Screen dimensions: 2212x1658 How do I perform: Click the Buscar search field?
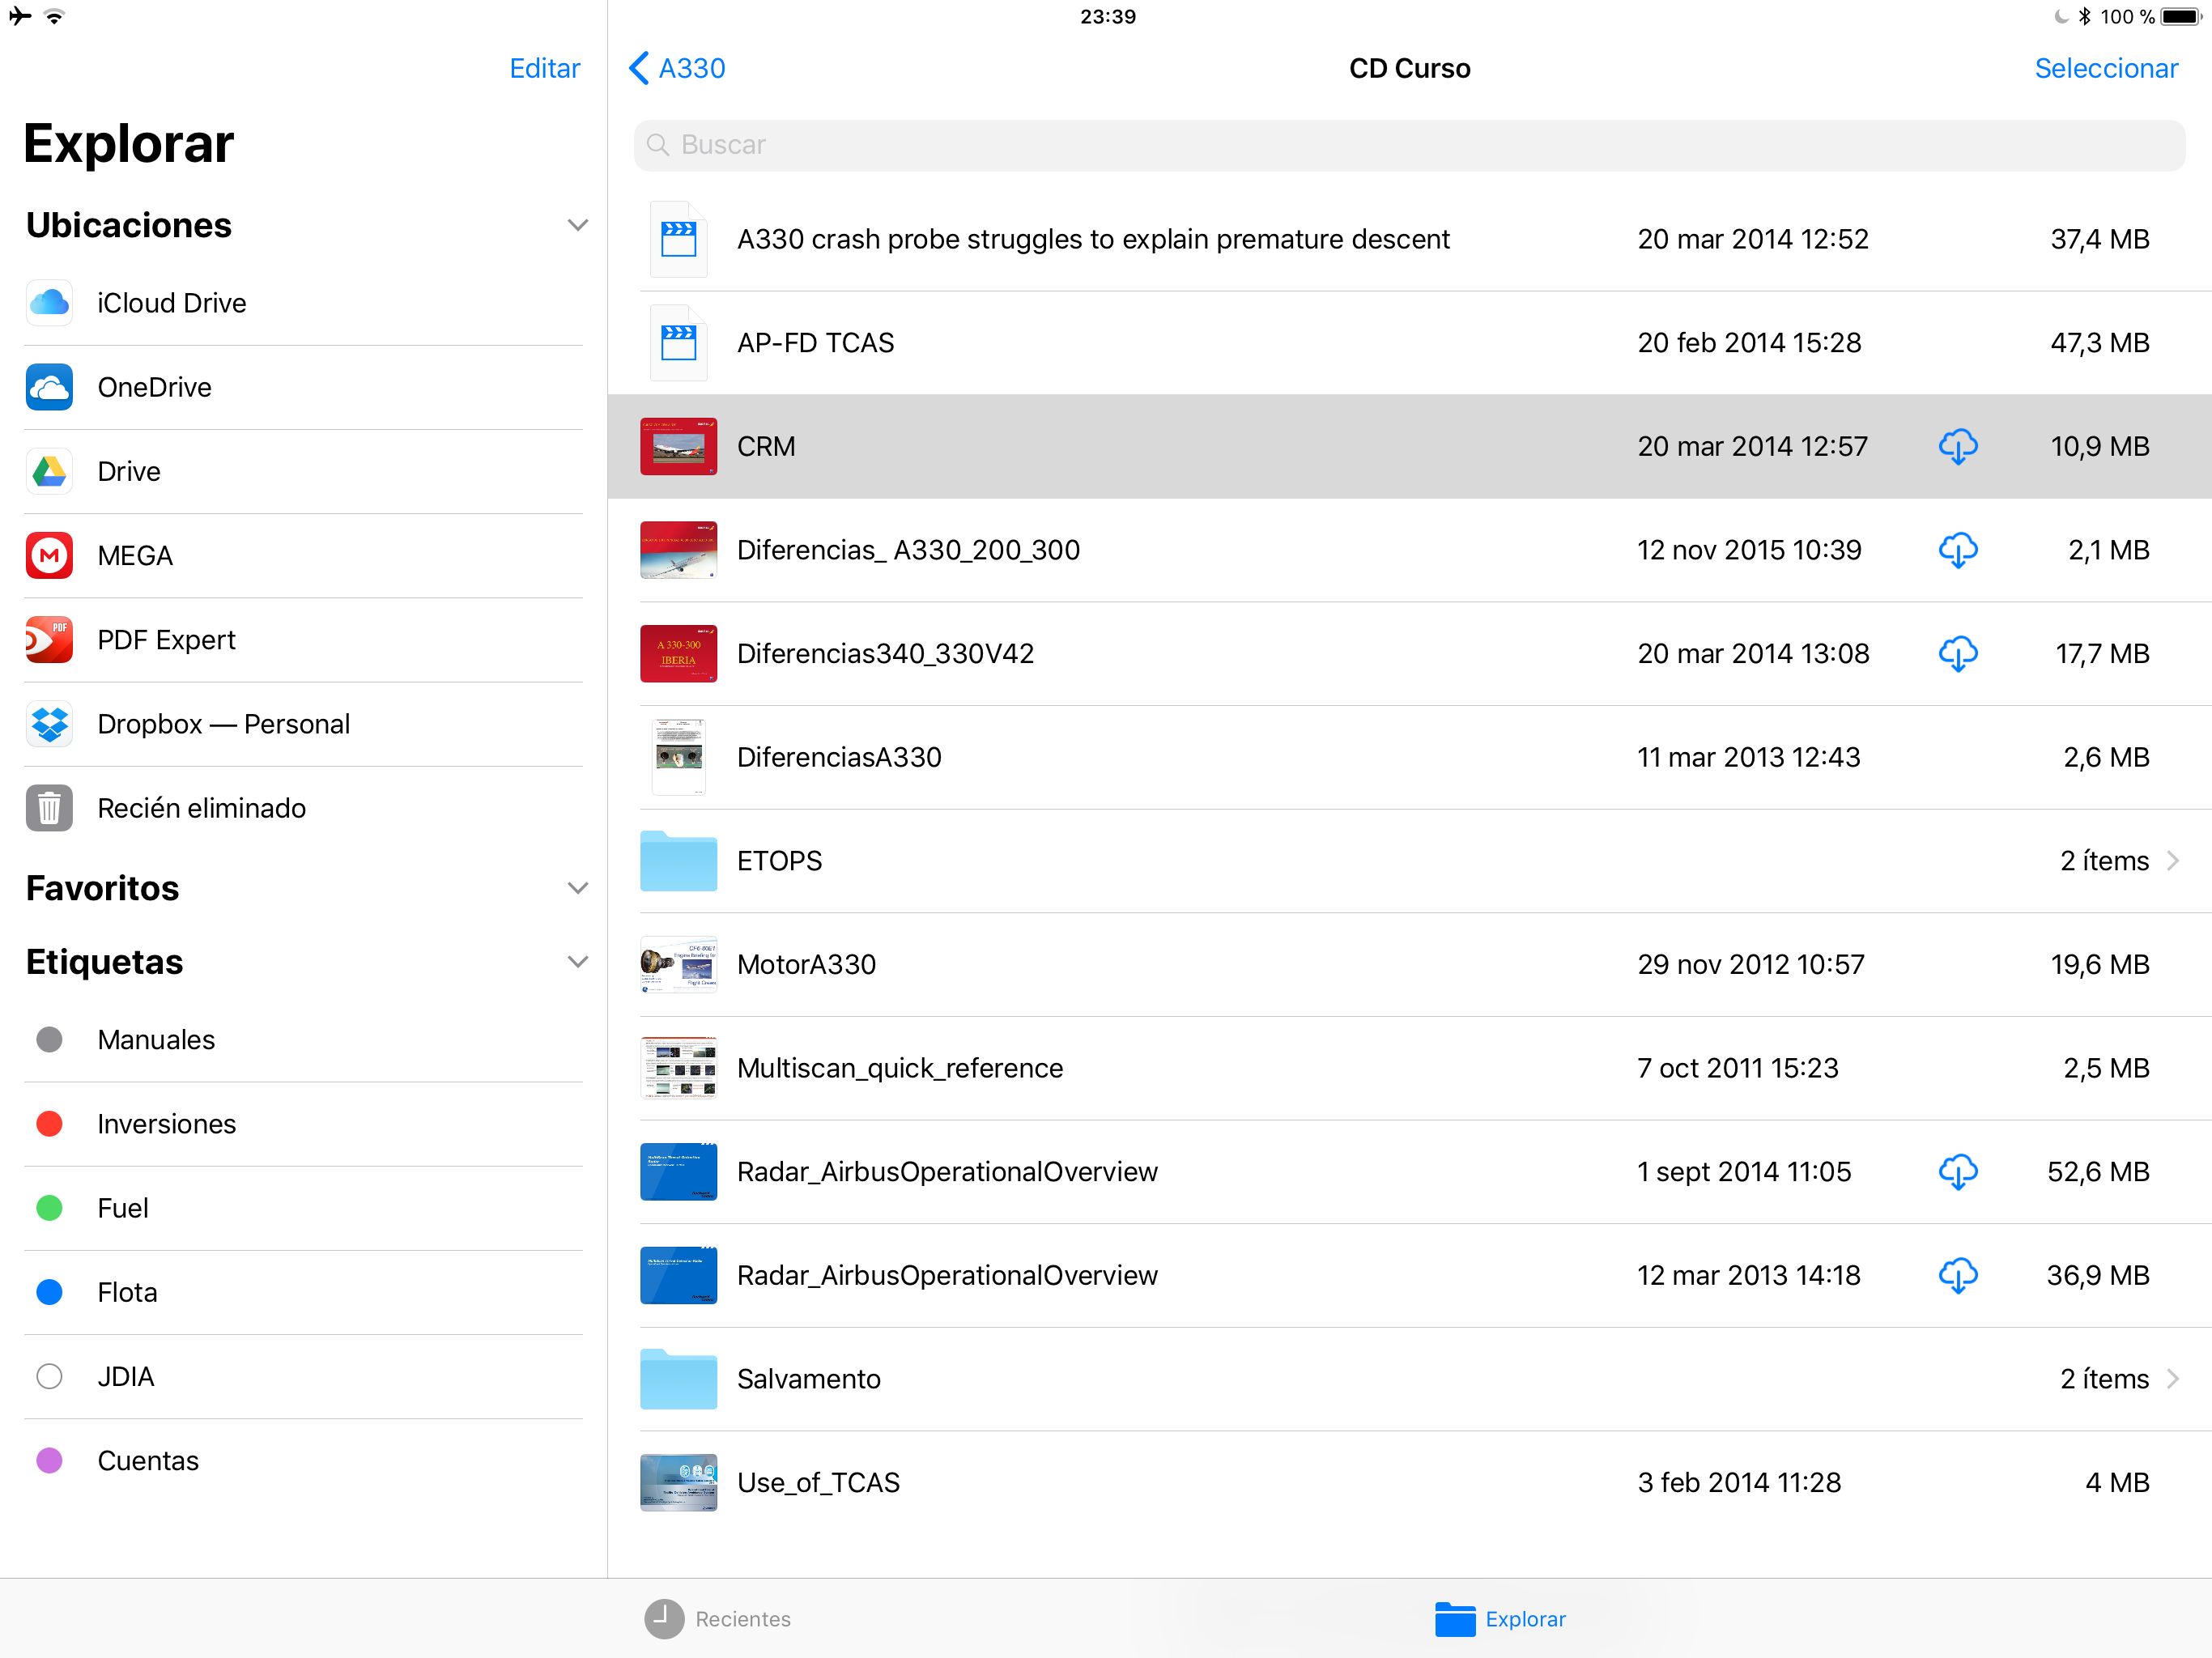coord(1408,145)
